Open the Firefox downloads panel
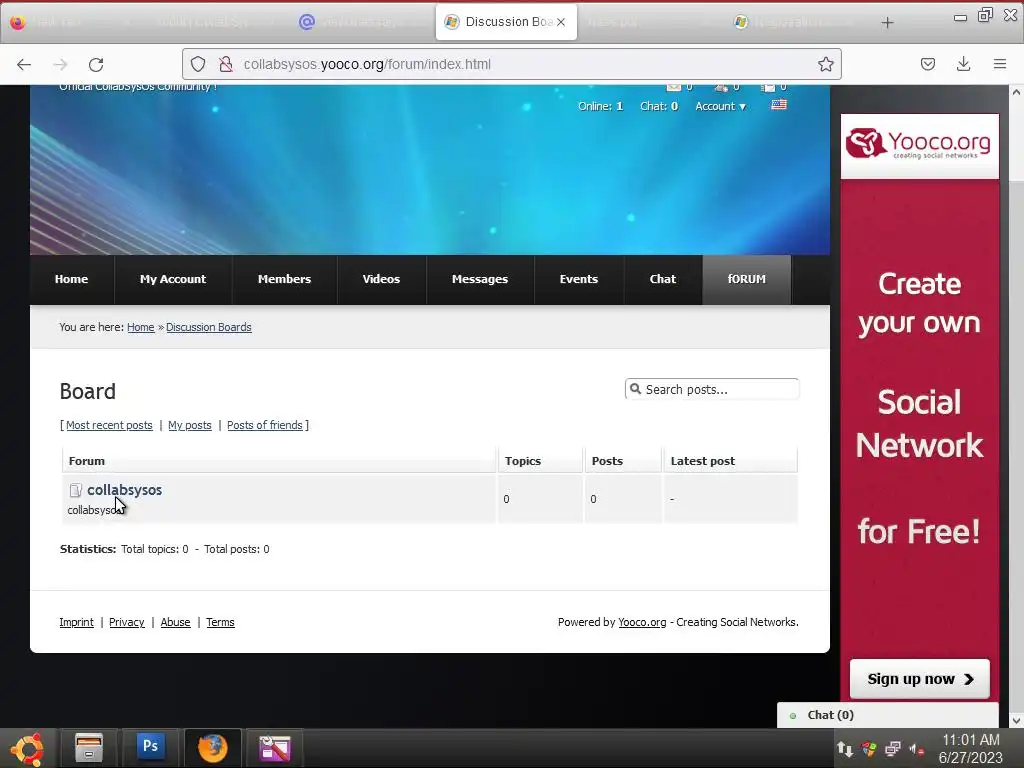Screen dimensions: 1024x768 coord(963,64)
